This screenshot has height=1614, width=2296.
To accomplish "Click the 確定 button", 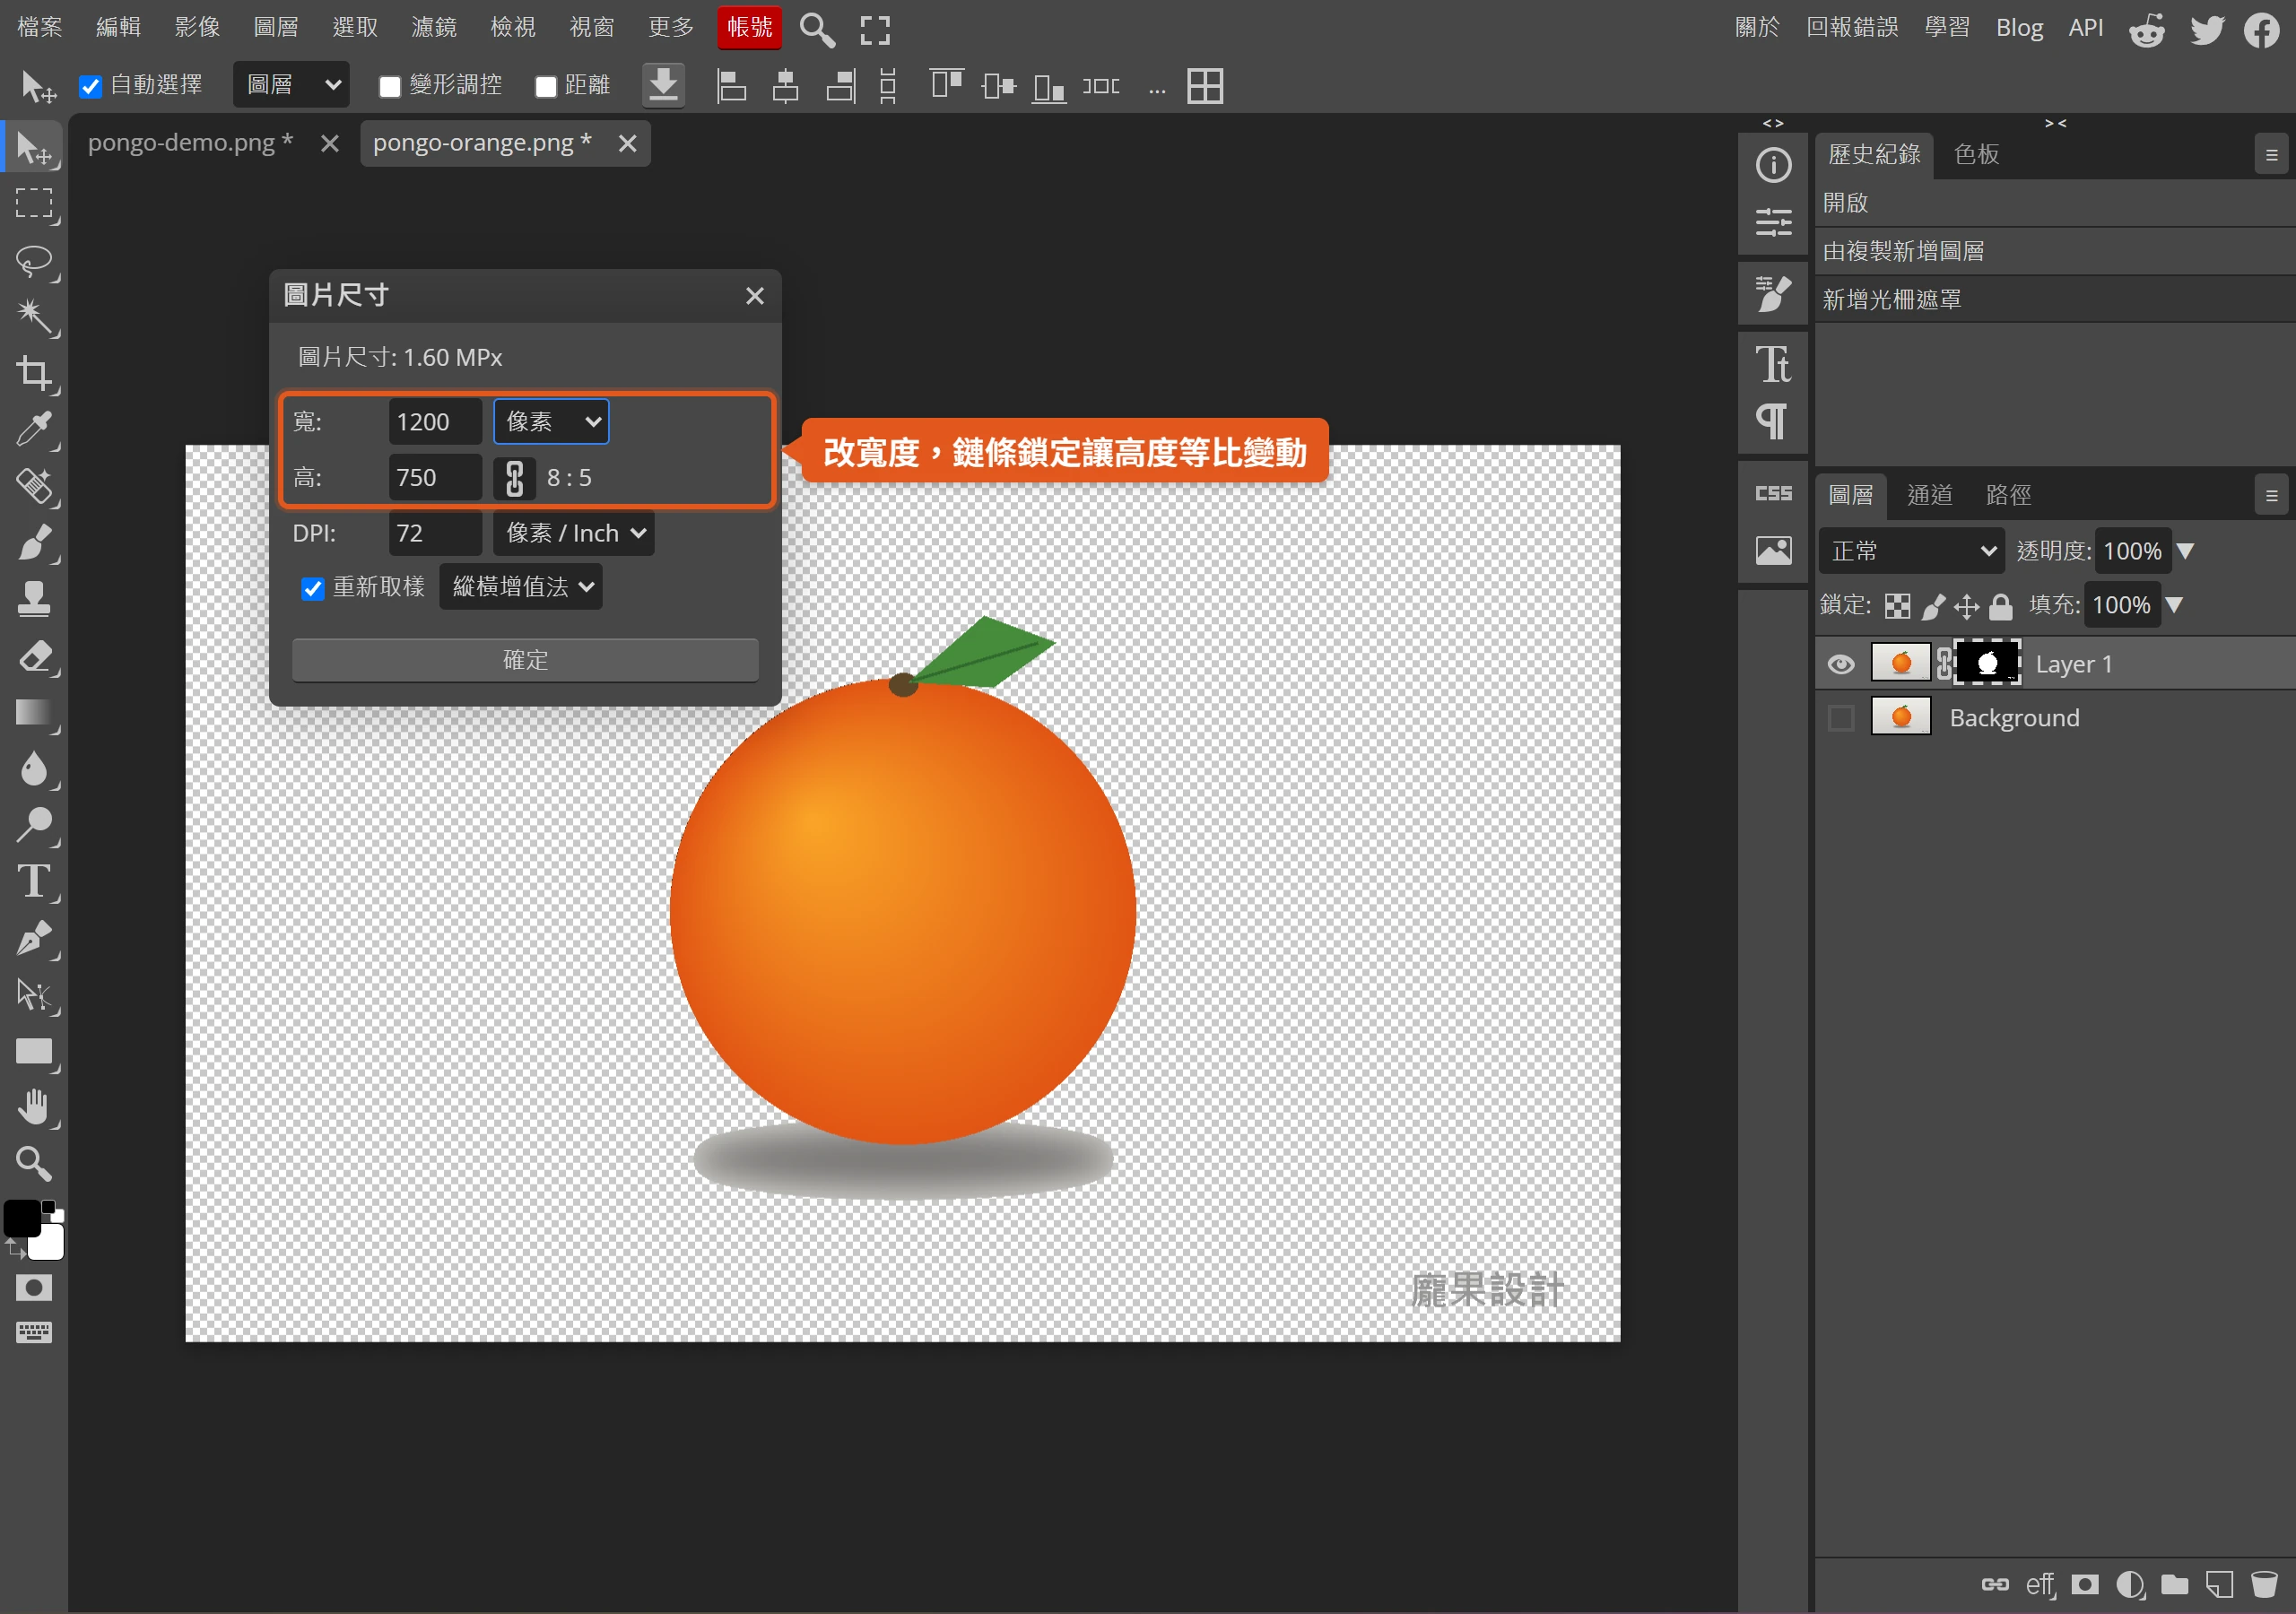I will pos(525,660).
